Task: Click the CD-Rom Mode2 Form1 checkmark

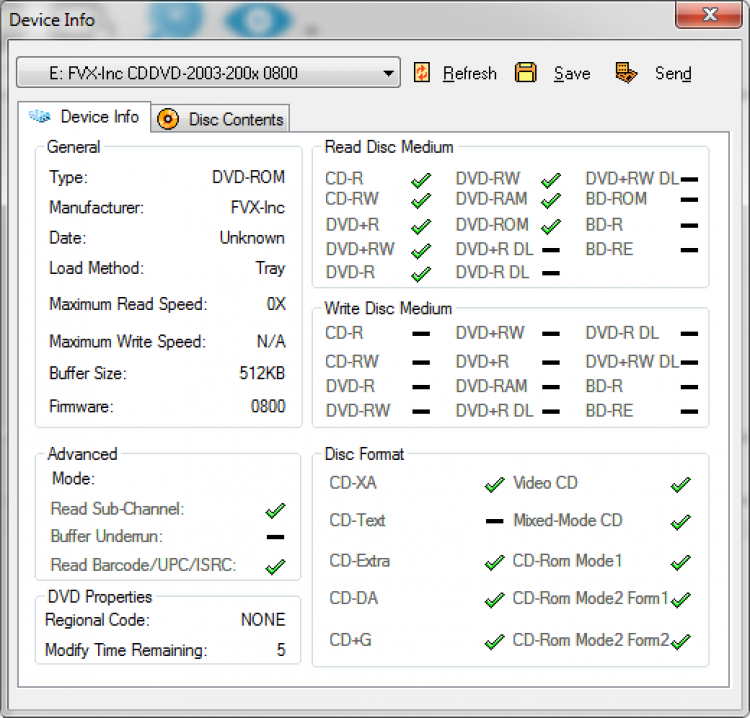Action: pos(681,600)
